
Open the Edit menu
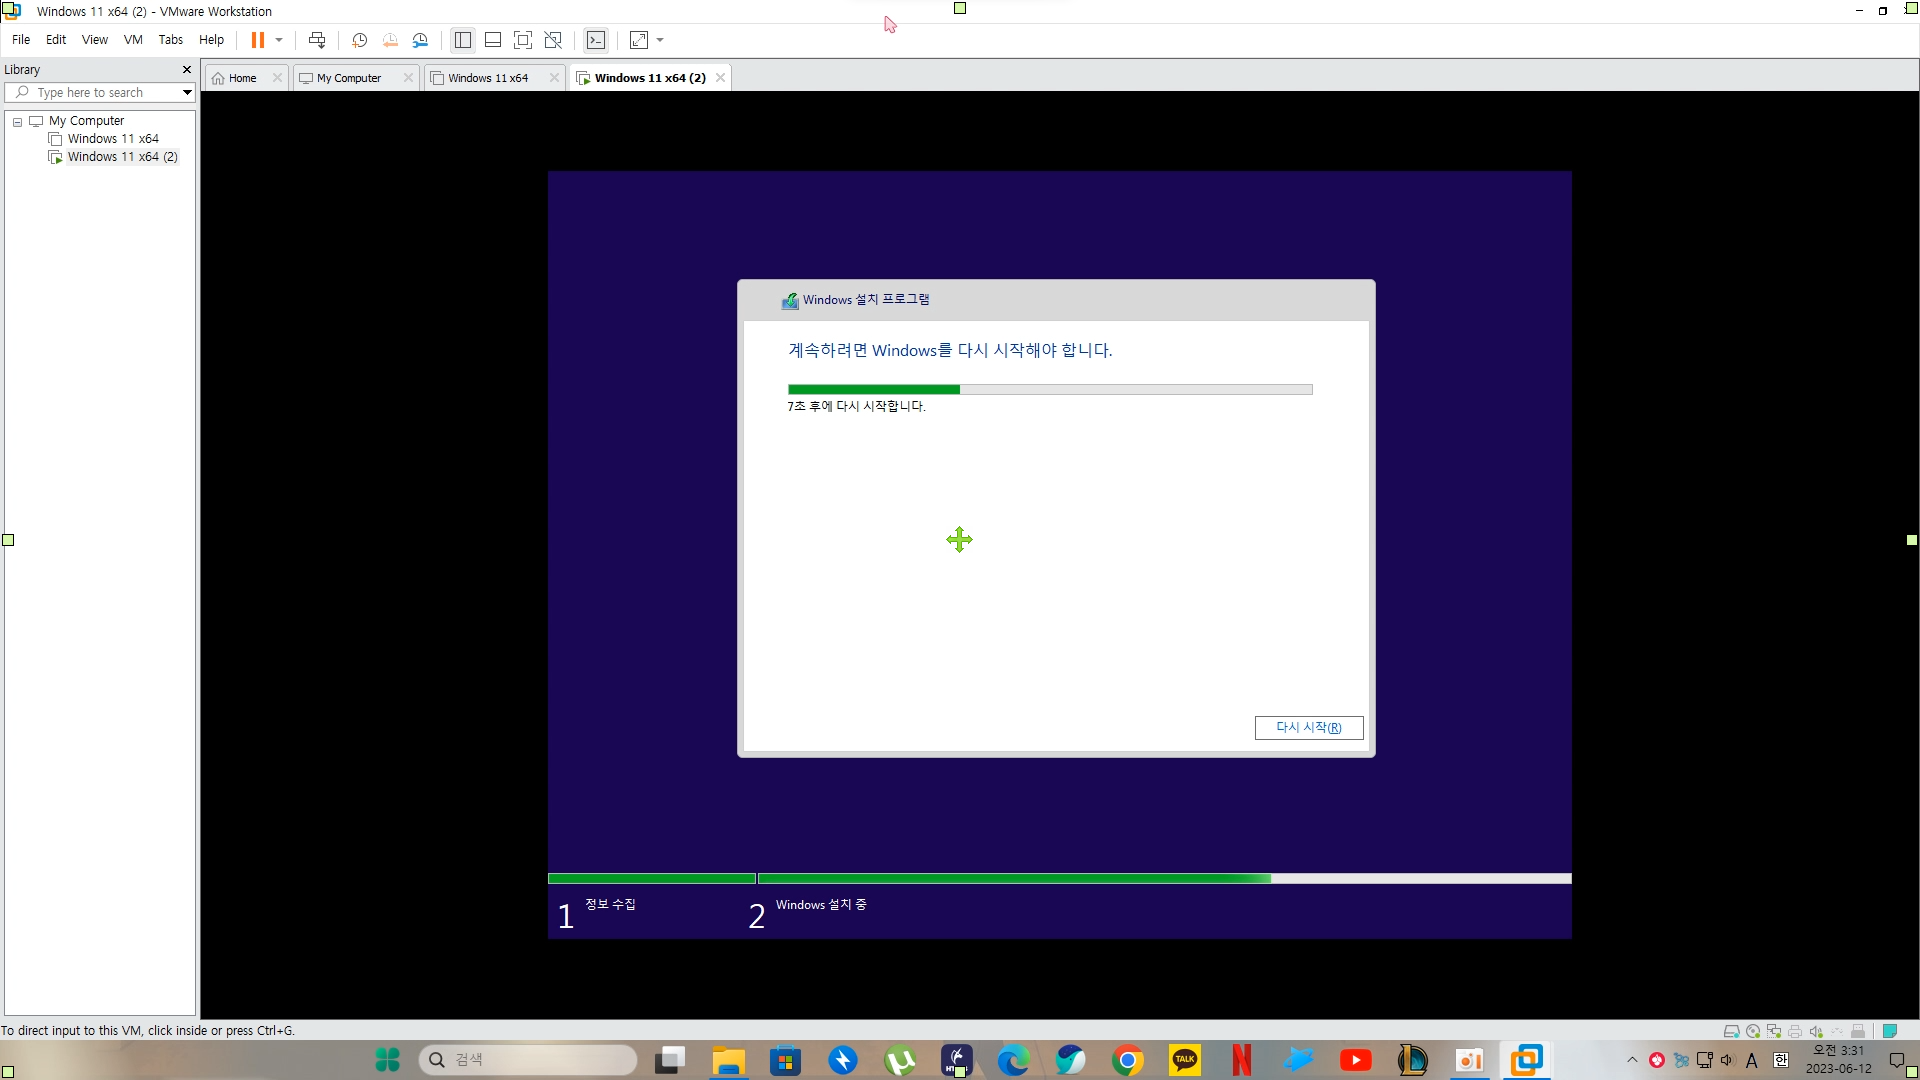tap(56, 40)
